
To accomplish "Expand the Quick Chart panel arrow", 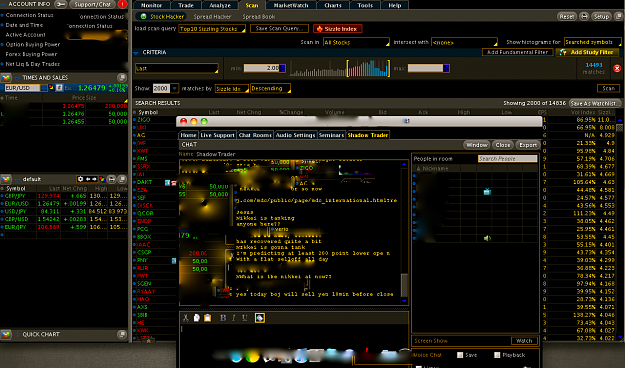I will [x=18, y=334].
